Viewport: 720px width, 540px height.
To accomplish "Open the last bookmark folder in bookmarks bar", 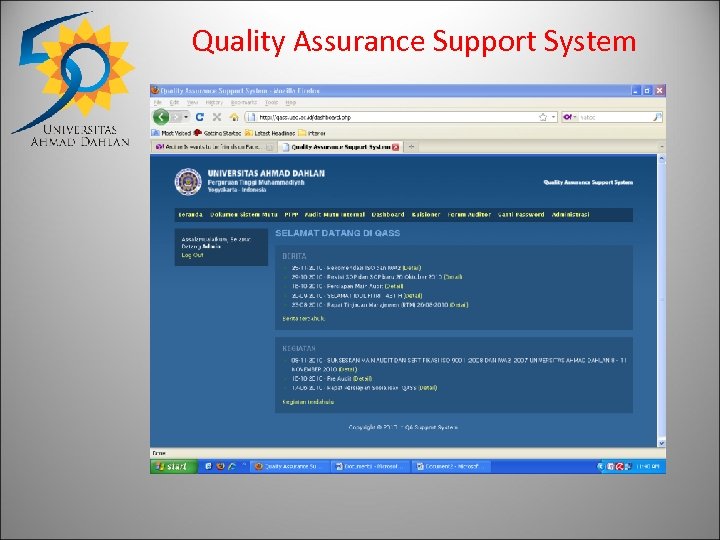I will [x=312, y=133].
